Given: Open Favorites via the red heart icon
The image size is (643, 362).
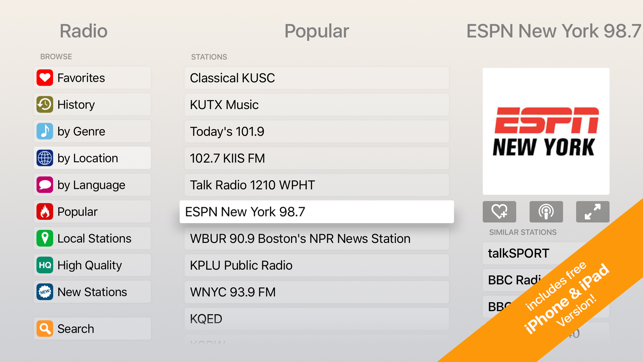Looking at the screenshot, I should pos(45,77).
